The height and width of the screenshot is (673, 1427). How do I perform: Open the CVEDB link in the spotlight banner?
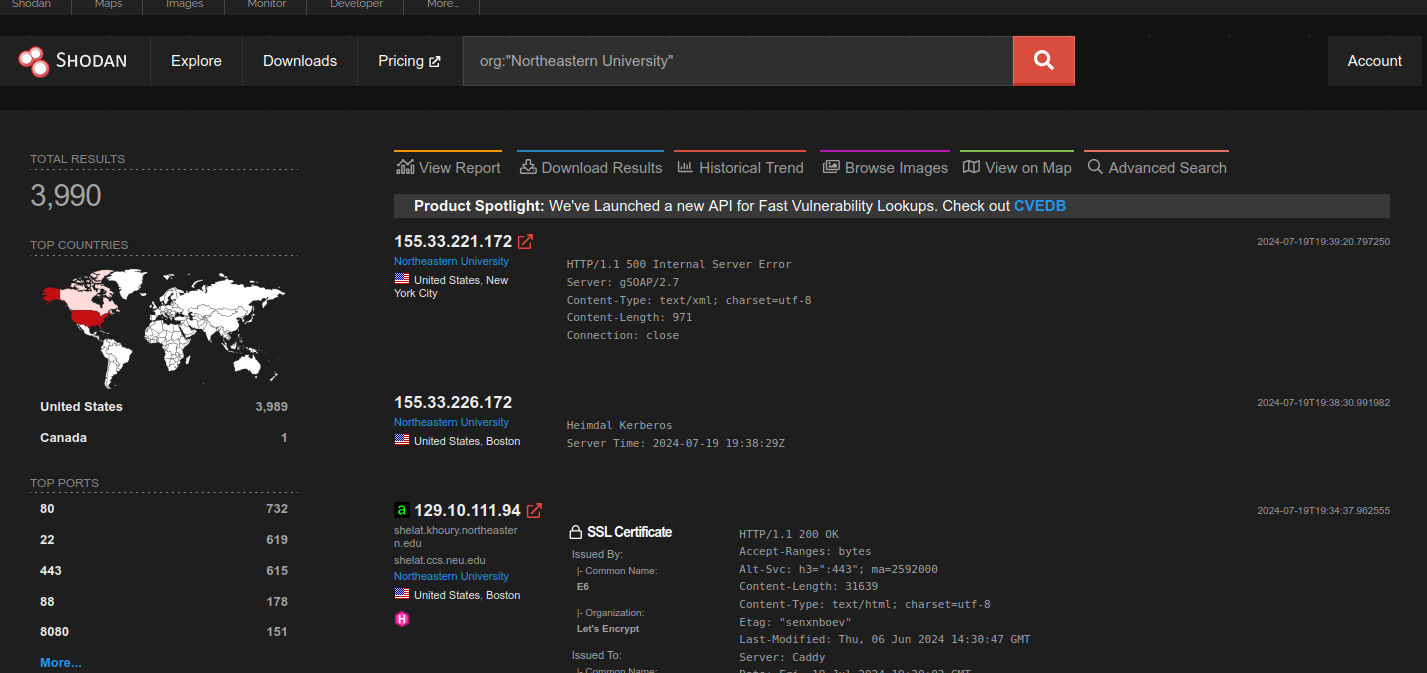click(x=1040, y=205)
